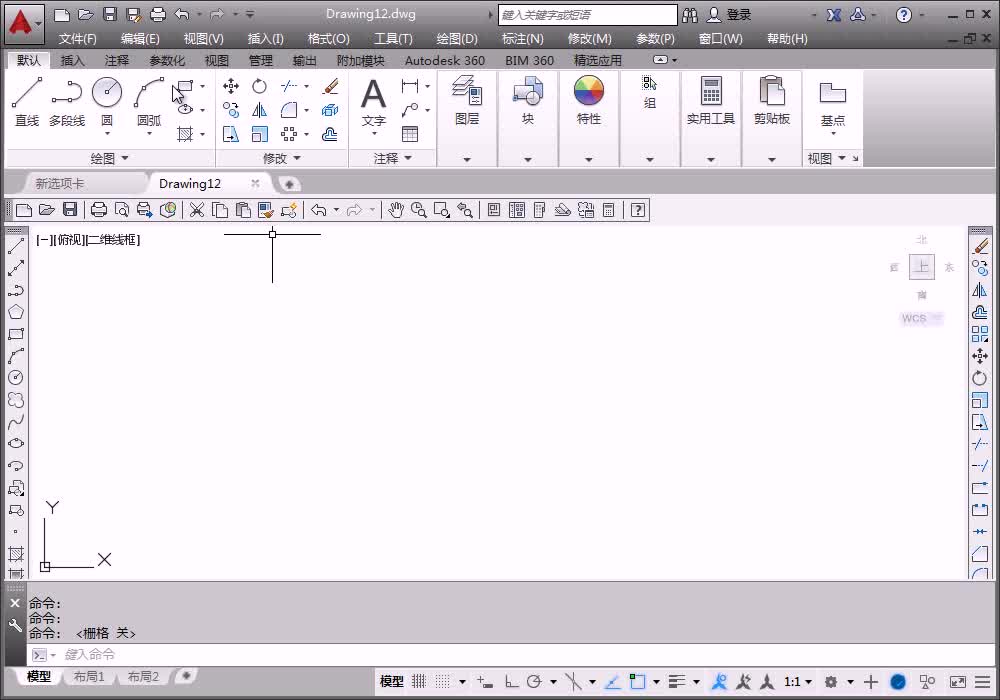Click the Plot/Print icon in standard toolbar
Image resolution: width=1000 pixels, height=700 pixels.
coord(99,210)
